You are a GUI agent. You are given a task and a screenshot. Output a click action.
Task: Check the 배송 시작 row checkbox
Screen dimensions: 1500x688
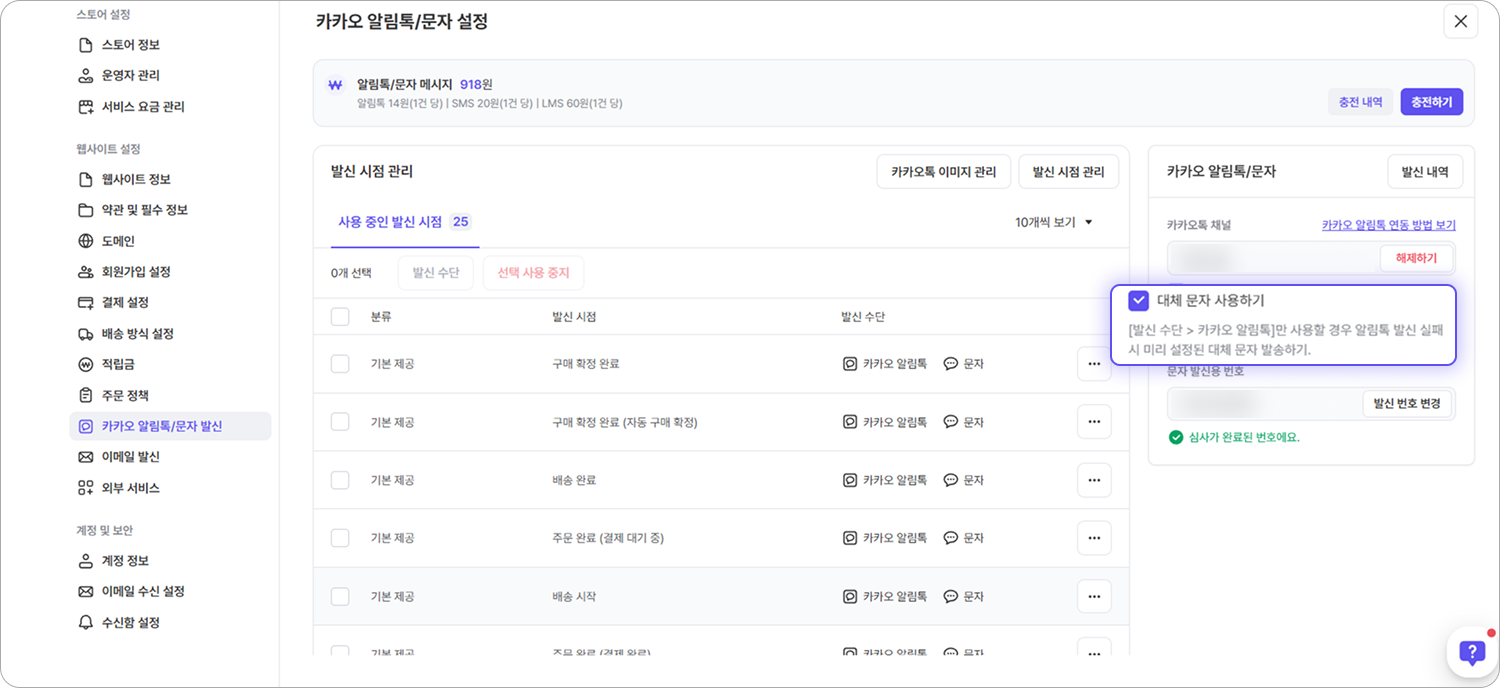pyautogui.click(x=340, y=596)
